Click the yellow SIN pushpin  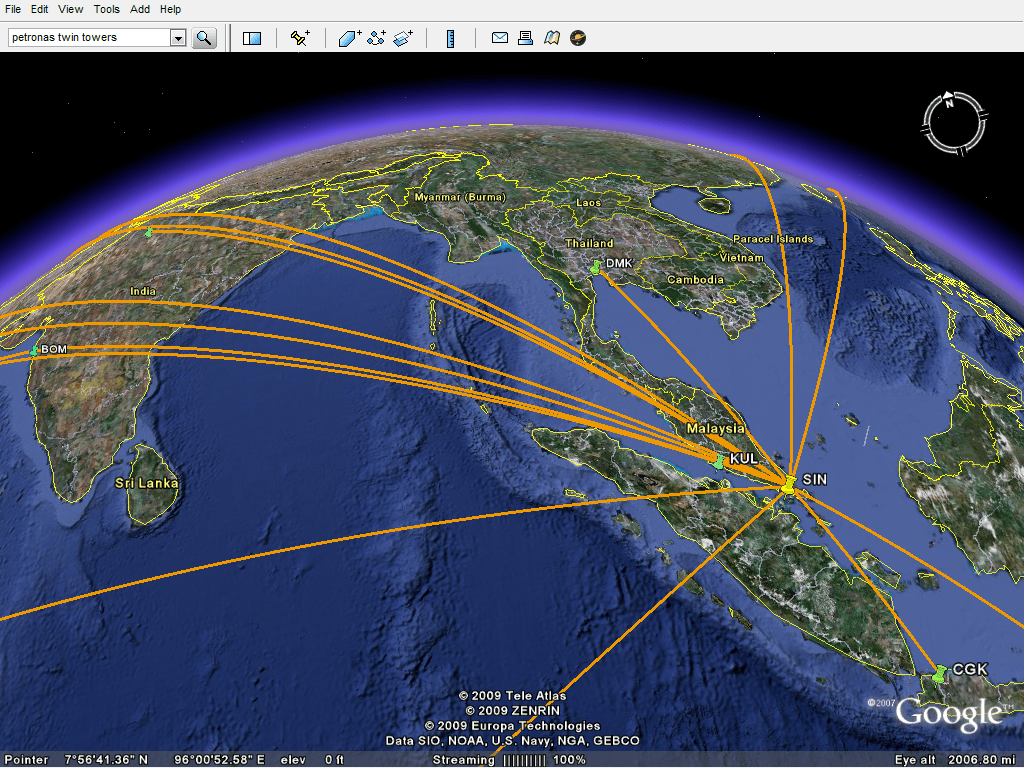click(789, 485)
